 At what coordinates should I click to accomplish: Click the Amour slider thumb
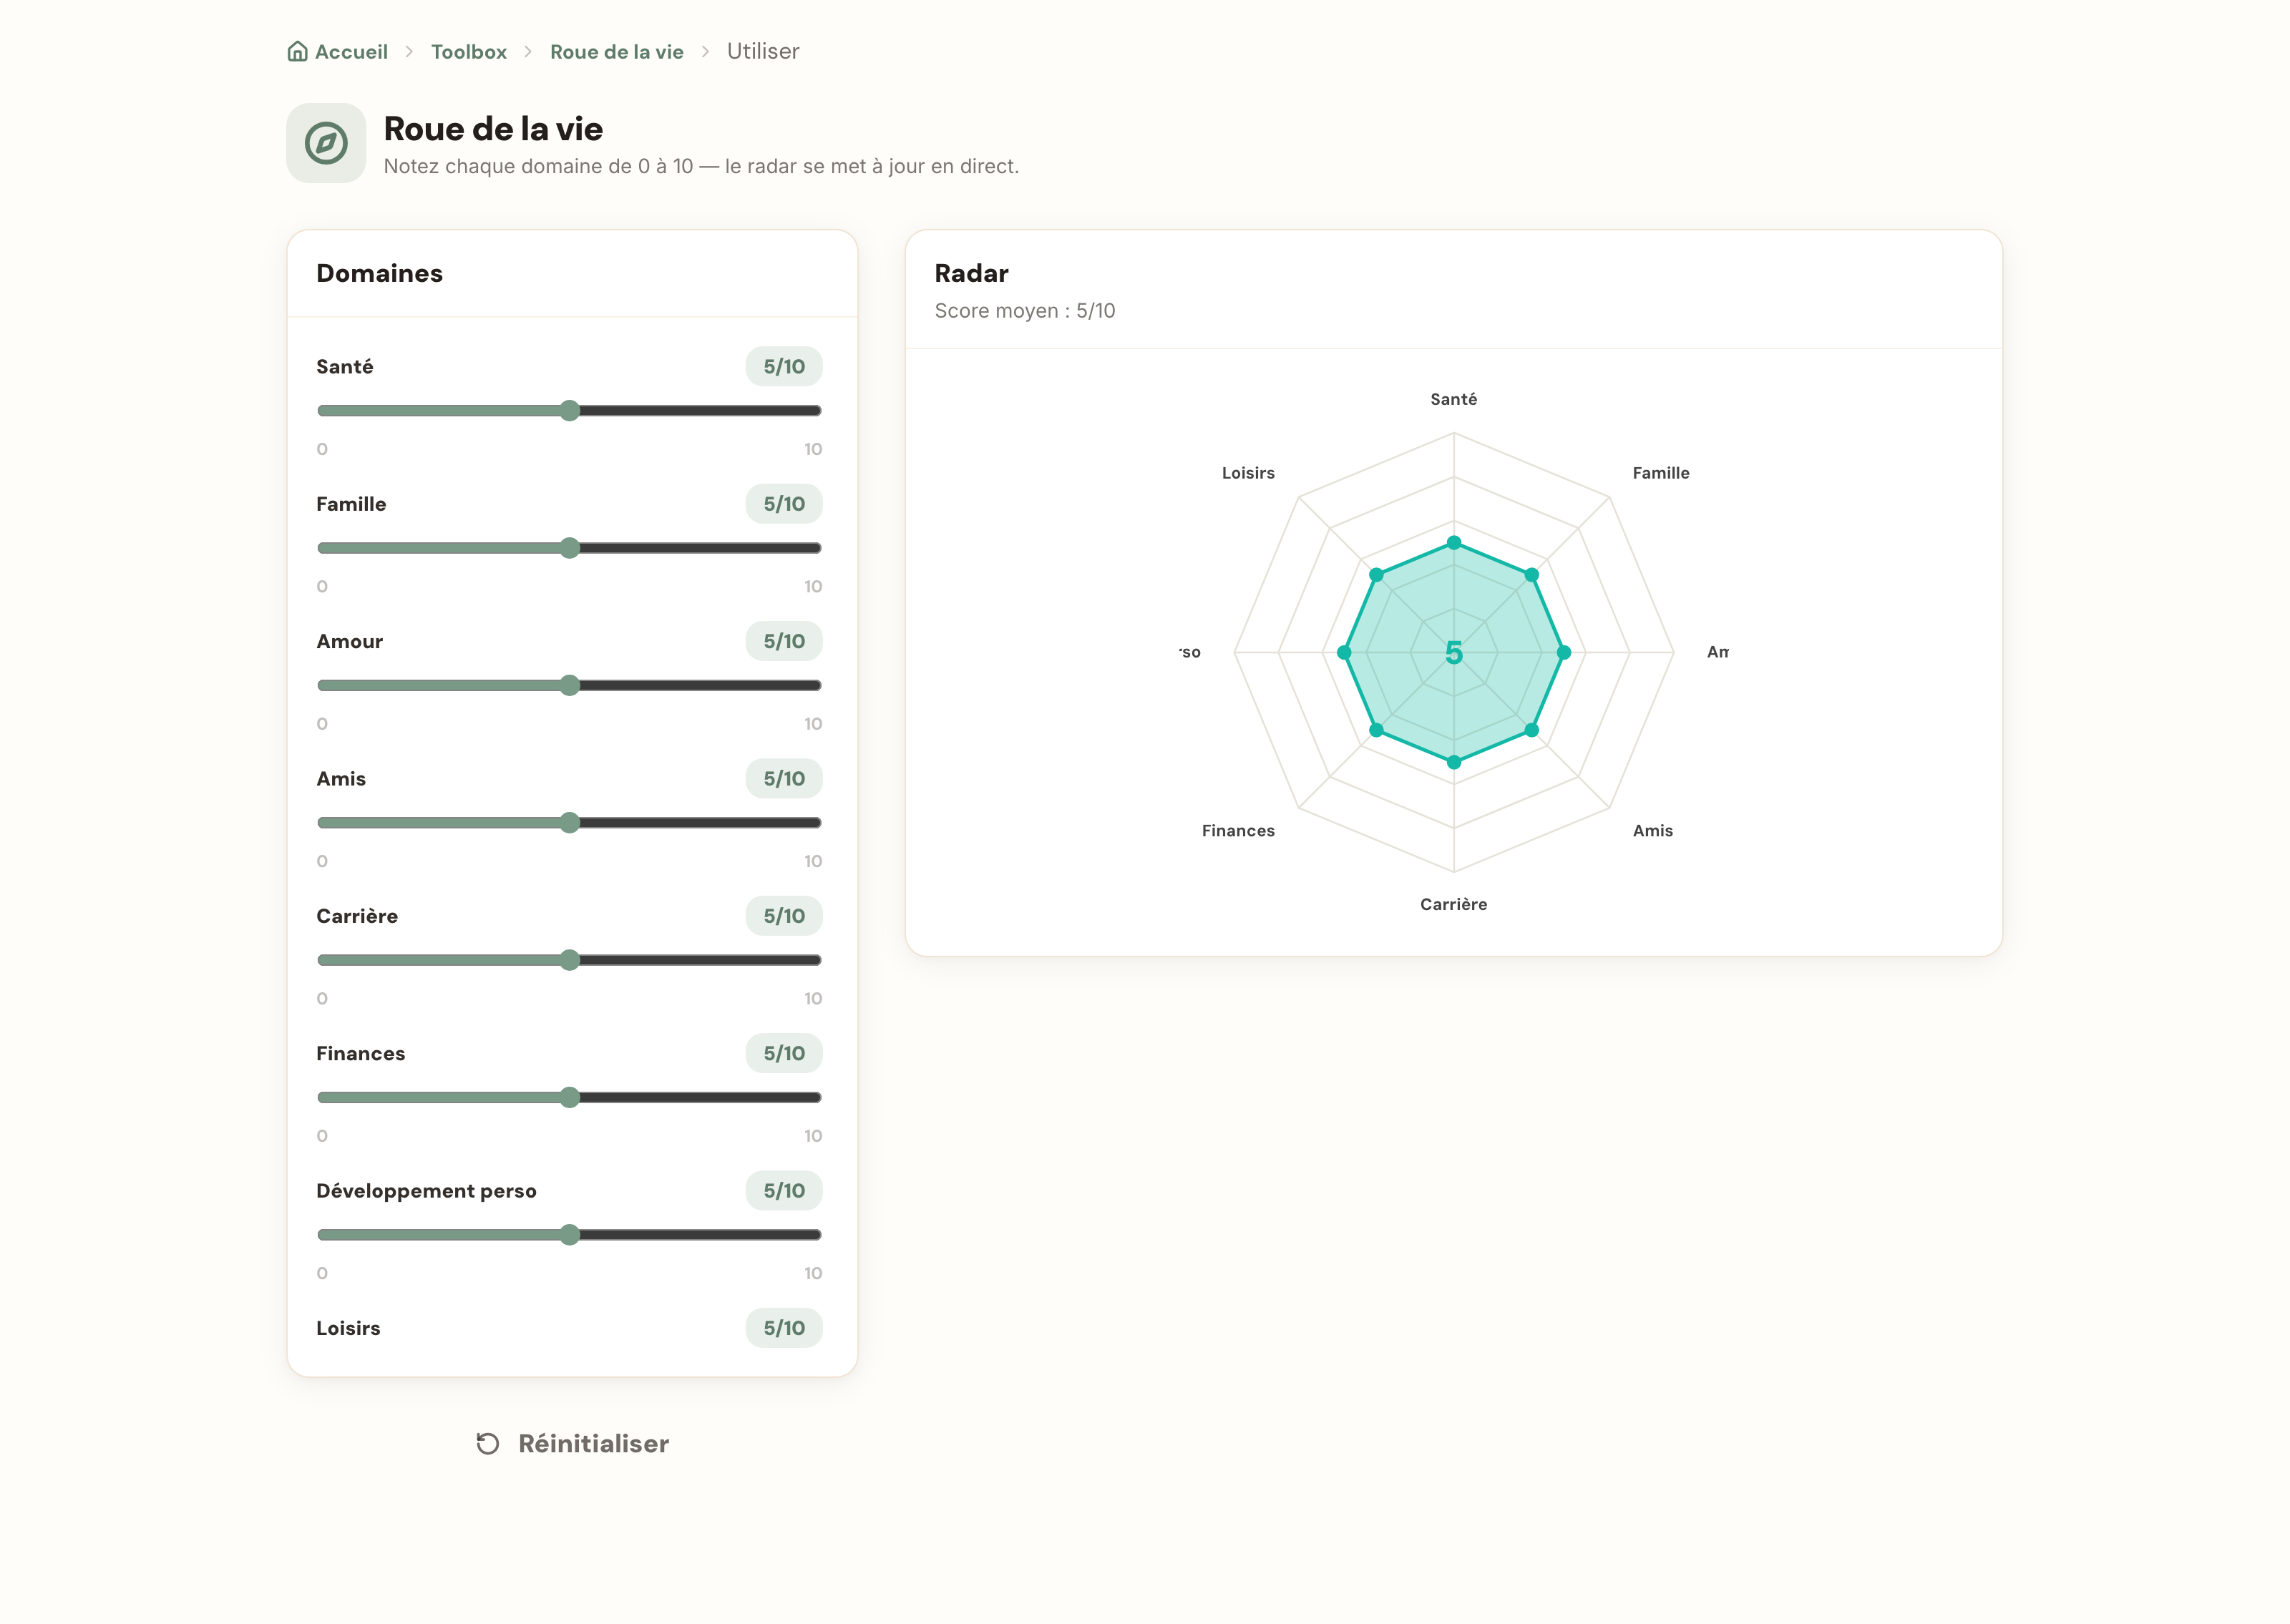[x=570, y=685]
